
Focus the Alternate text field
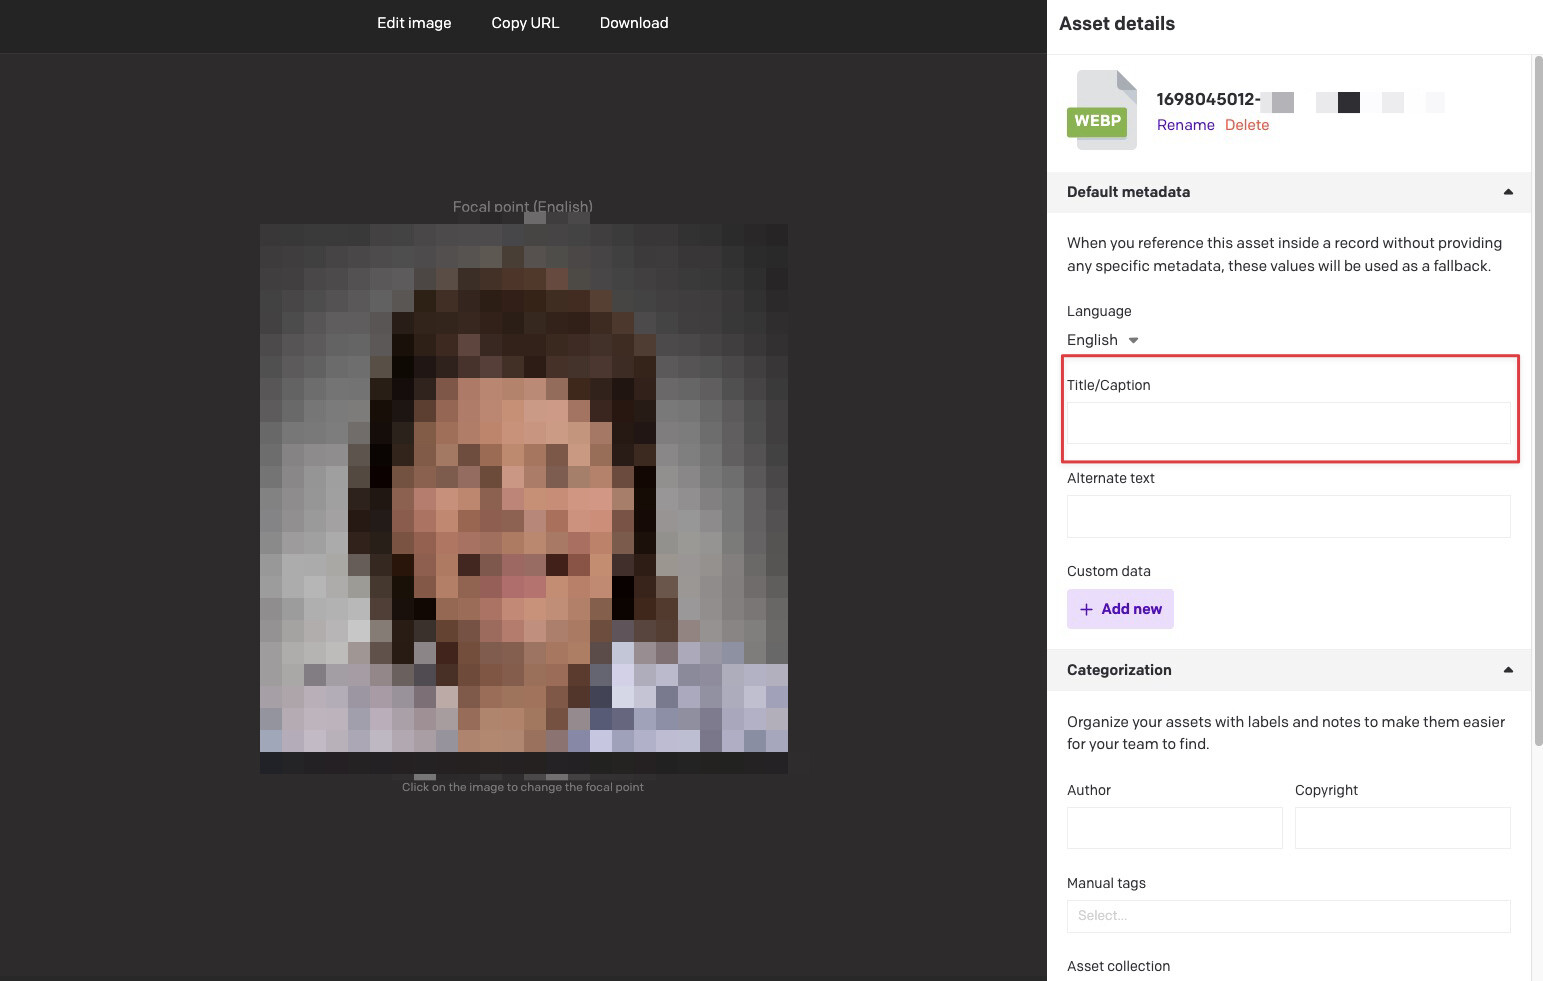[x=1289, y=516]
